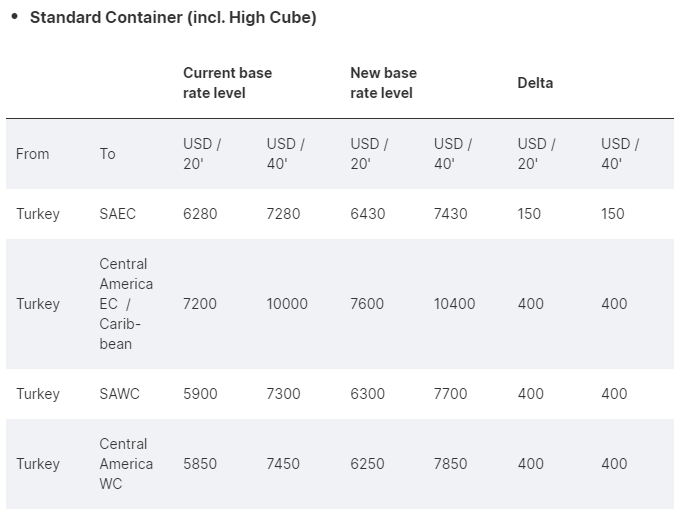Click the Standard Container heading text
This screenshot has width=674, height=511.
coord(173,18)
